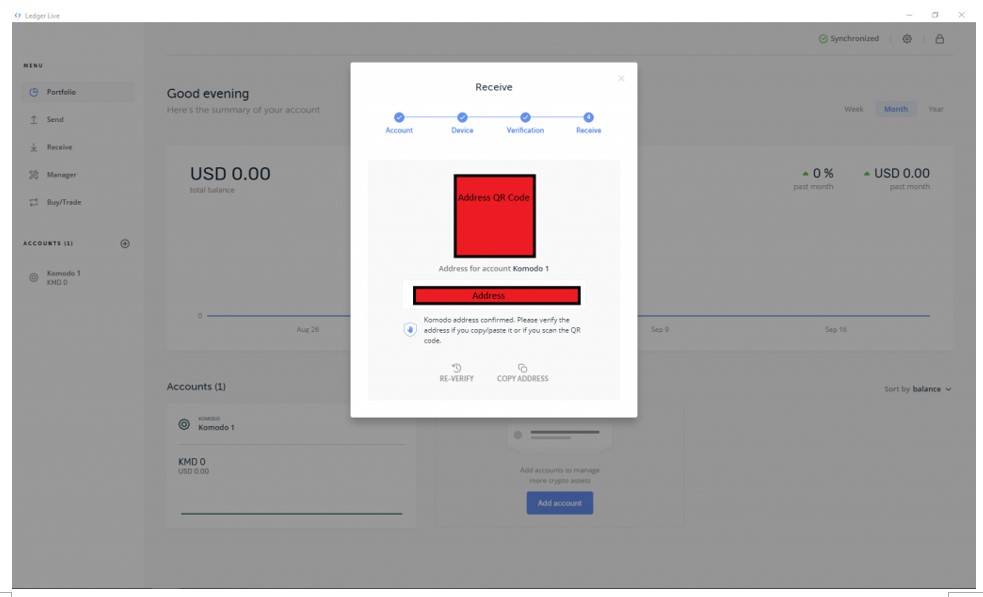This screenshot has width=983, height=597.
Task: Click the COPY ADDRESS label
Action: pos(522,379)
